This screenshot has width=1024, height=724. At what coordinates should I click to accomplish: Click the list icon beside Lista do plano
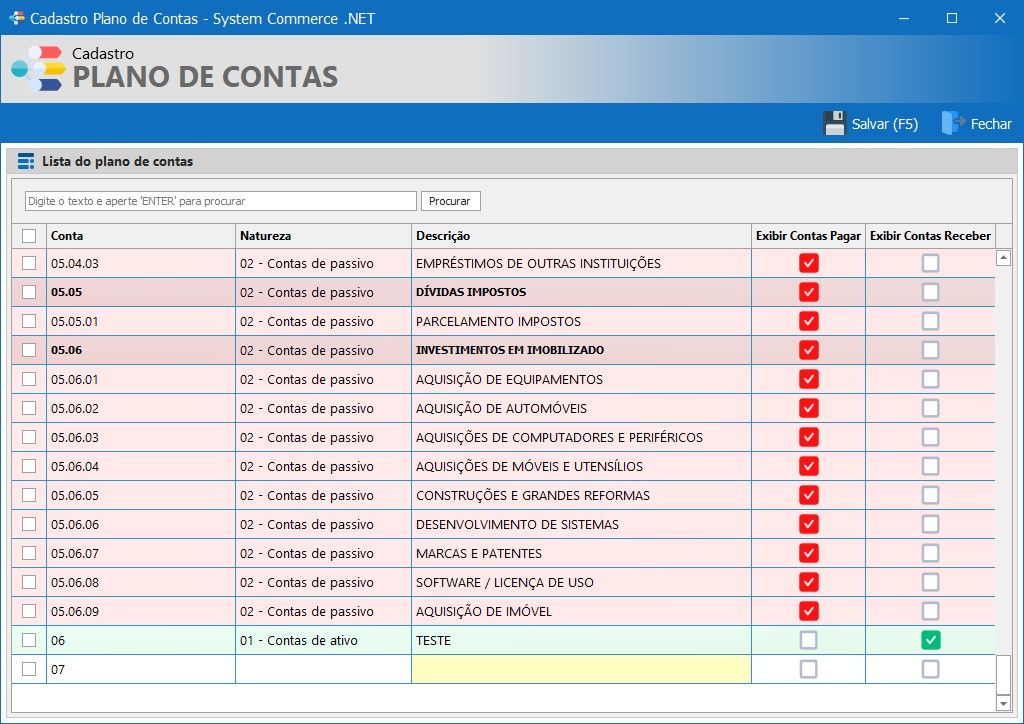pyautogui.click(x=26, y=161)
